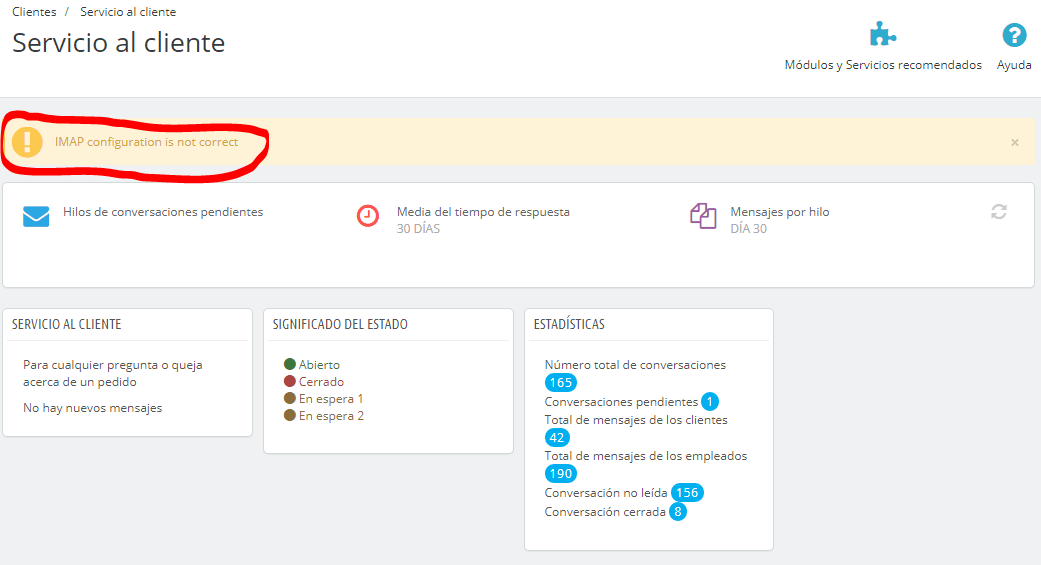The image size is (1041, 565).
Task: Click the response time clock icon
Action: (368, 216)
